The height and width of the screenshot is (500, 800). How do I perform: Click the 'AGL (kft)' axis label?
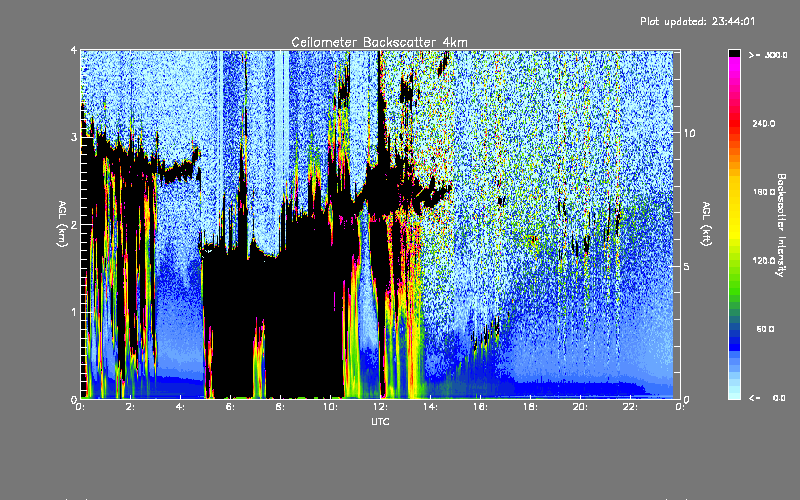[x=706, y=224]
